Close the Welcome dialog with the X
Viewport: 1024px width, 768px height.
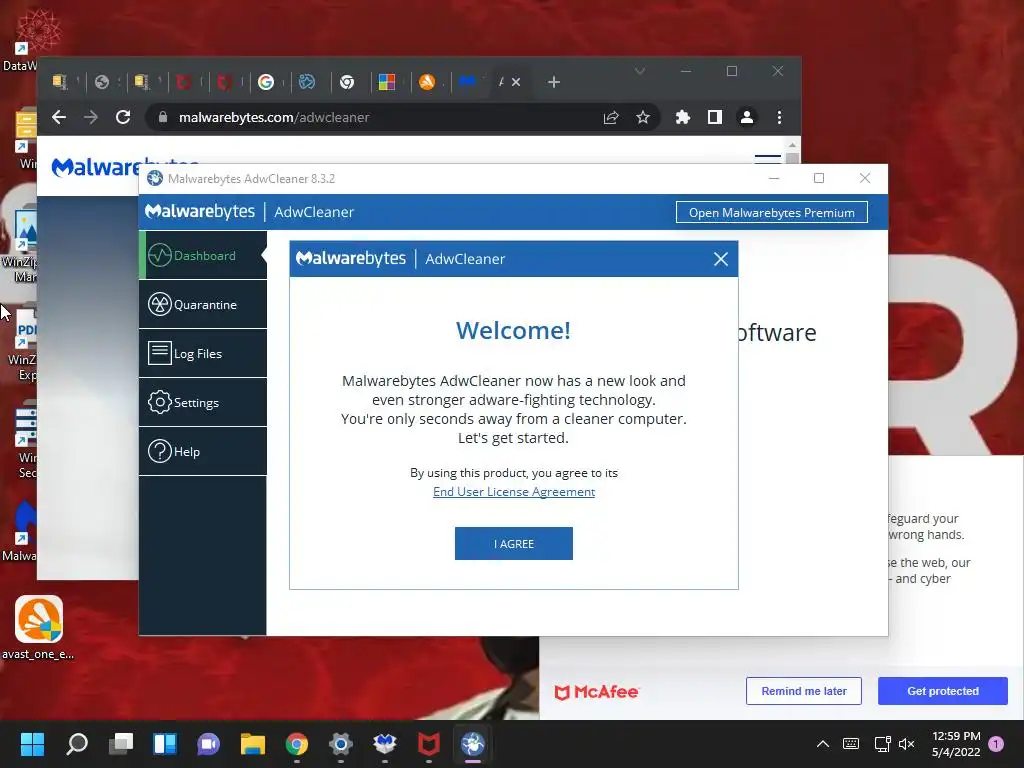(x=720, y=259)
